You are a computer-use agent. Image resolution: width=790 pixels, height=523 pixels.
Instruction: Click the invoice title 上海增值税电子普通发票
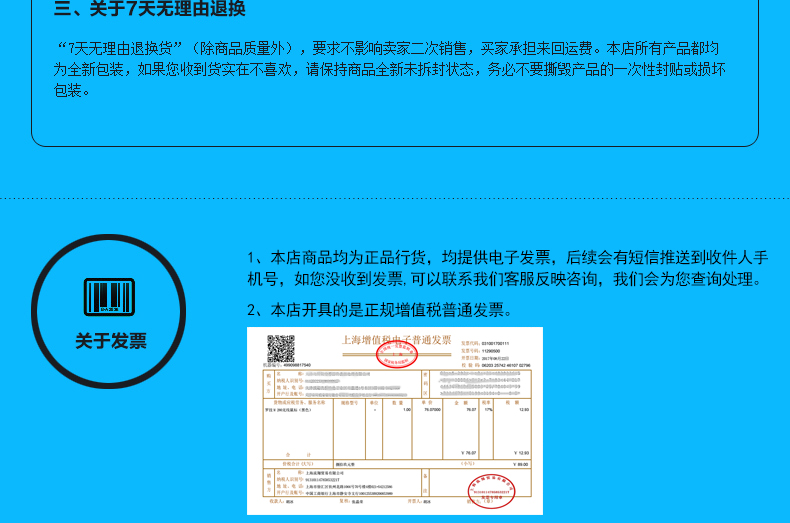[397, 340]
